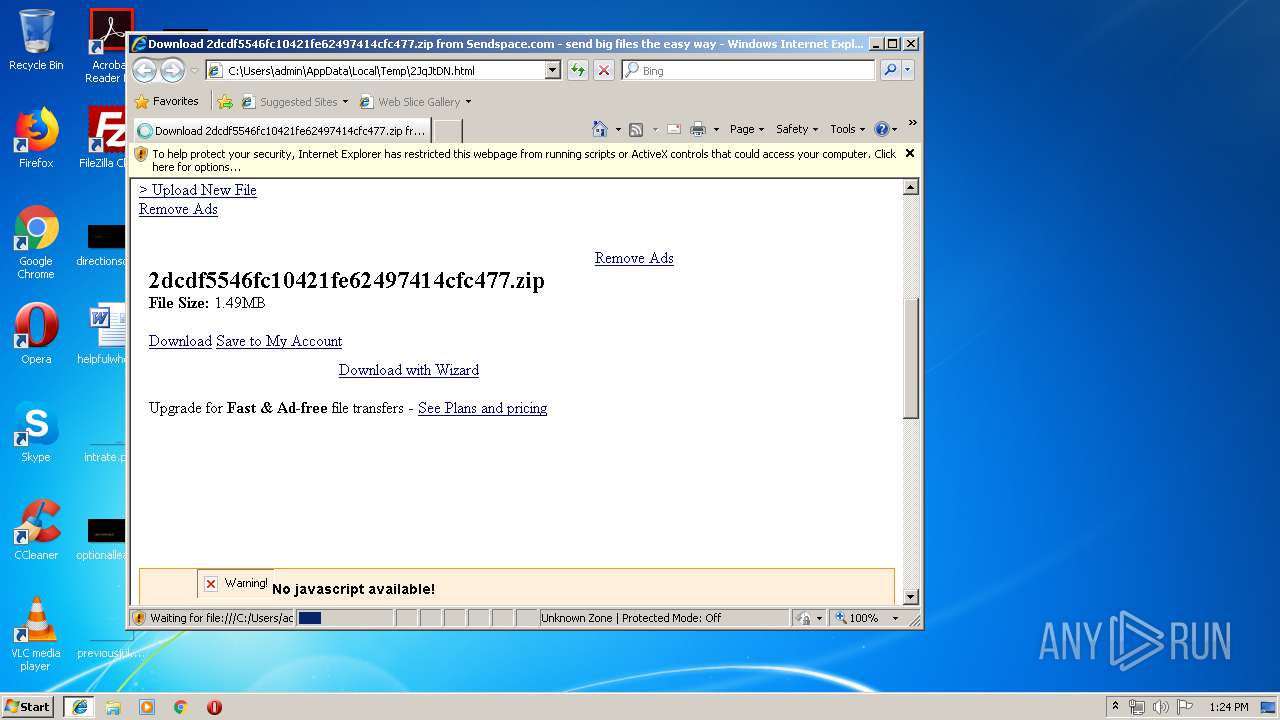Click the scroll down arrow
This screenshot has width=1280, height=720.
pos(910,597)
